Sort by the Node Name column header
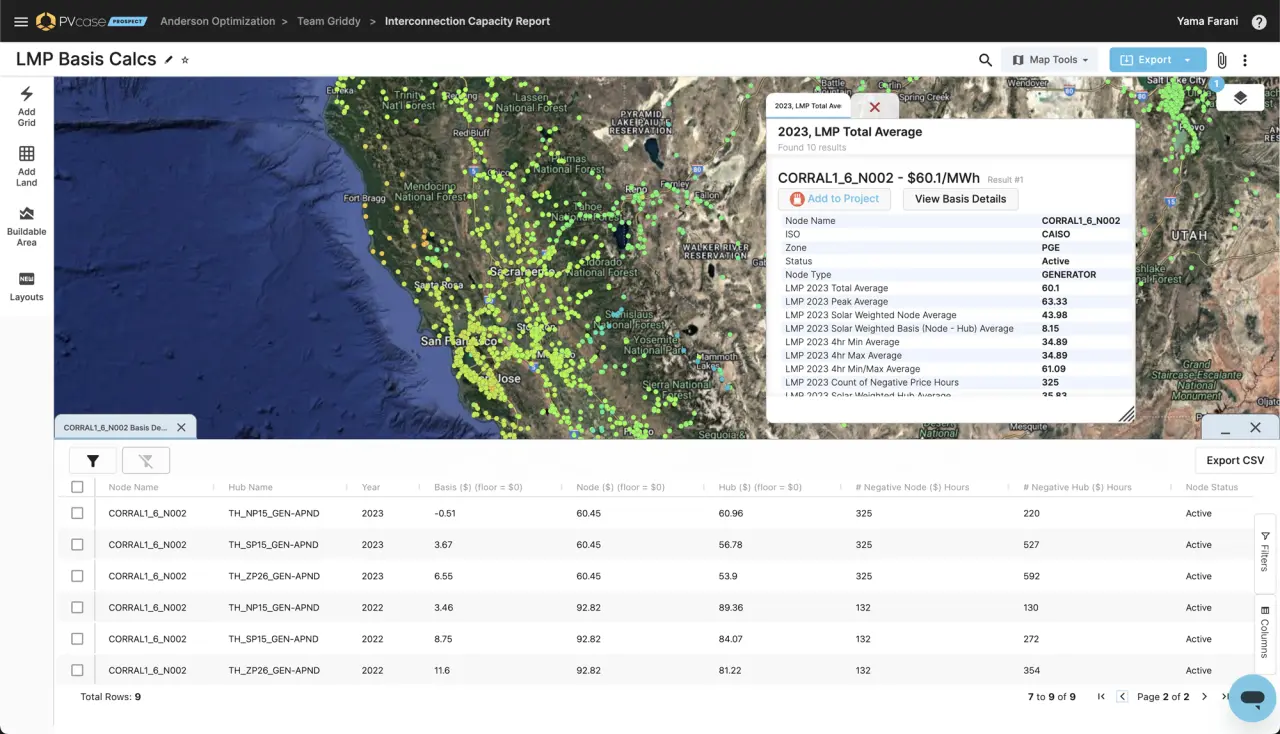The image size is (1280, 734). coord(133,487)
